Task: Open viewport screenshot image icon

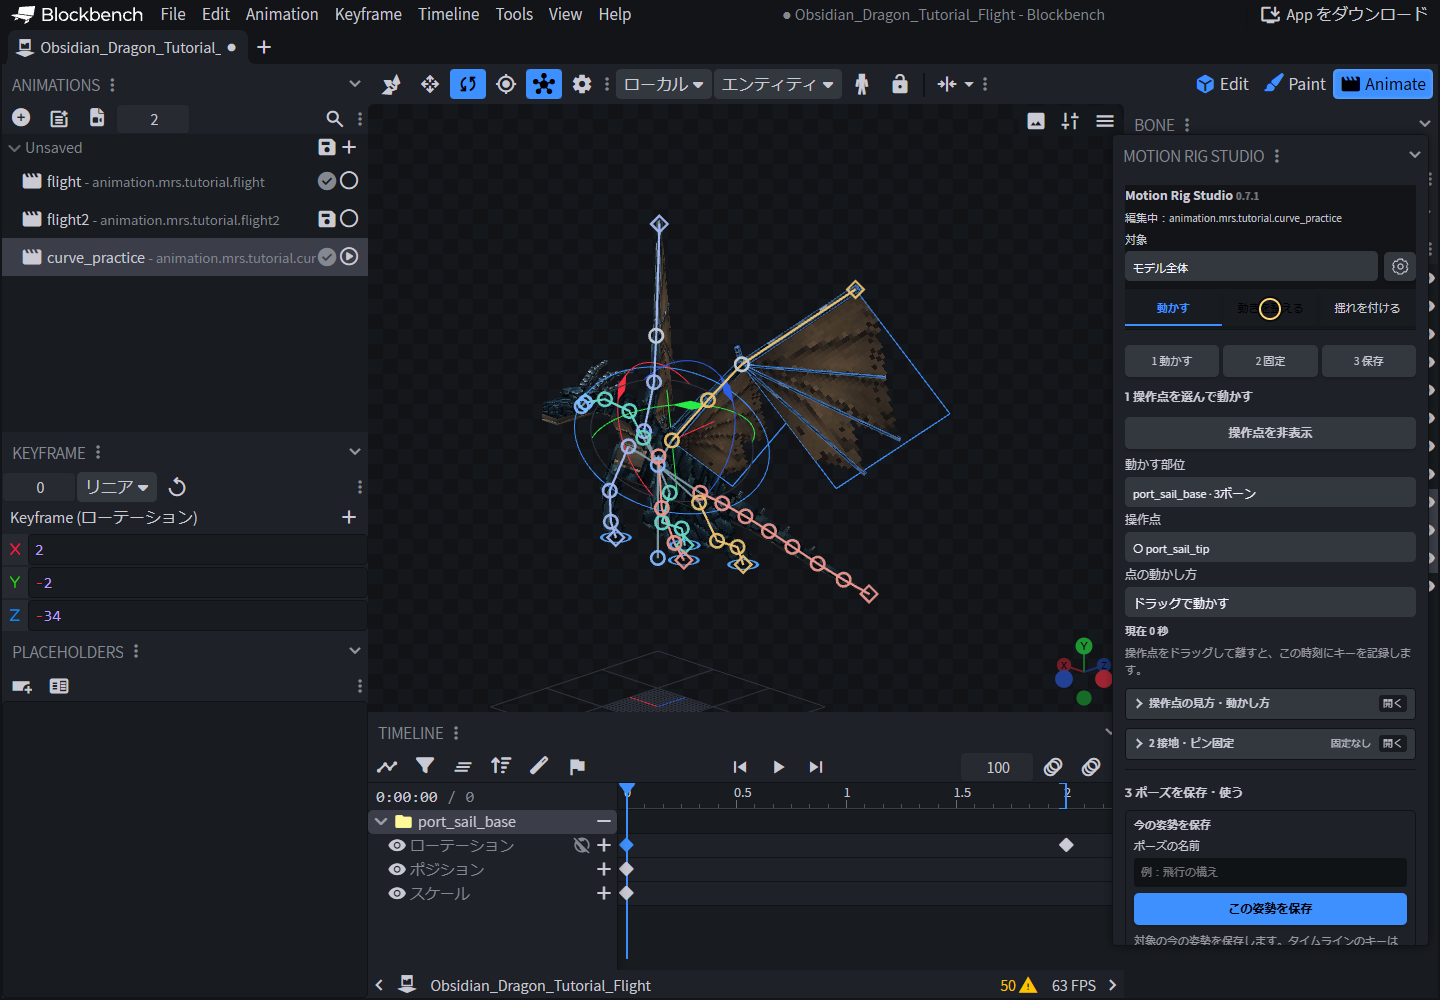Action: (x=1036, y=121)
